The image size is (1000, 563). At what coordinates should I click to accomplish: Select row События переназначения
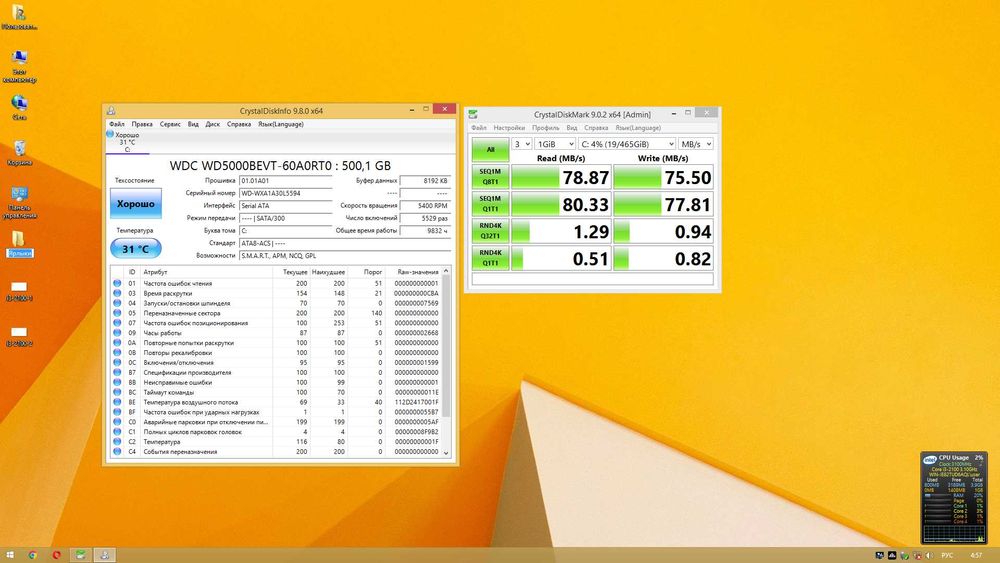(276, 451)
